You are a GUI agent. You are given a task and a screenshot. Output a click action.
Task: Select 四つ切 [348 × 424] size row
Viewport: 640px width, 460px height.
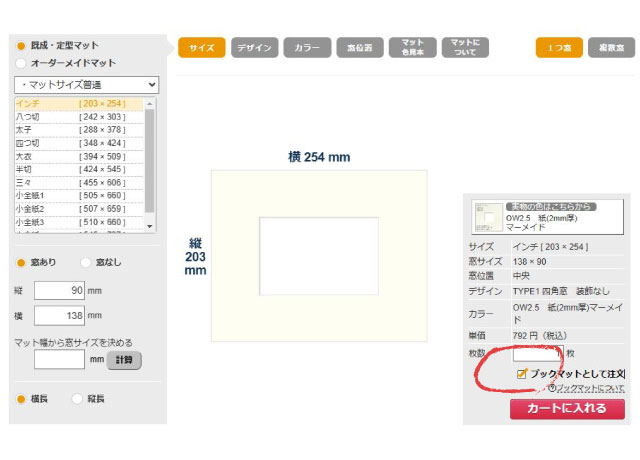point(79,143)
